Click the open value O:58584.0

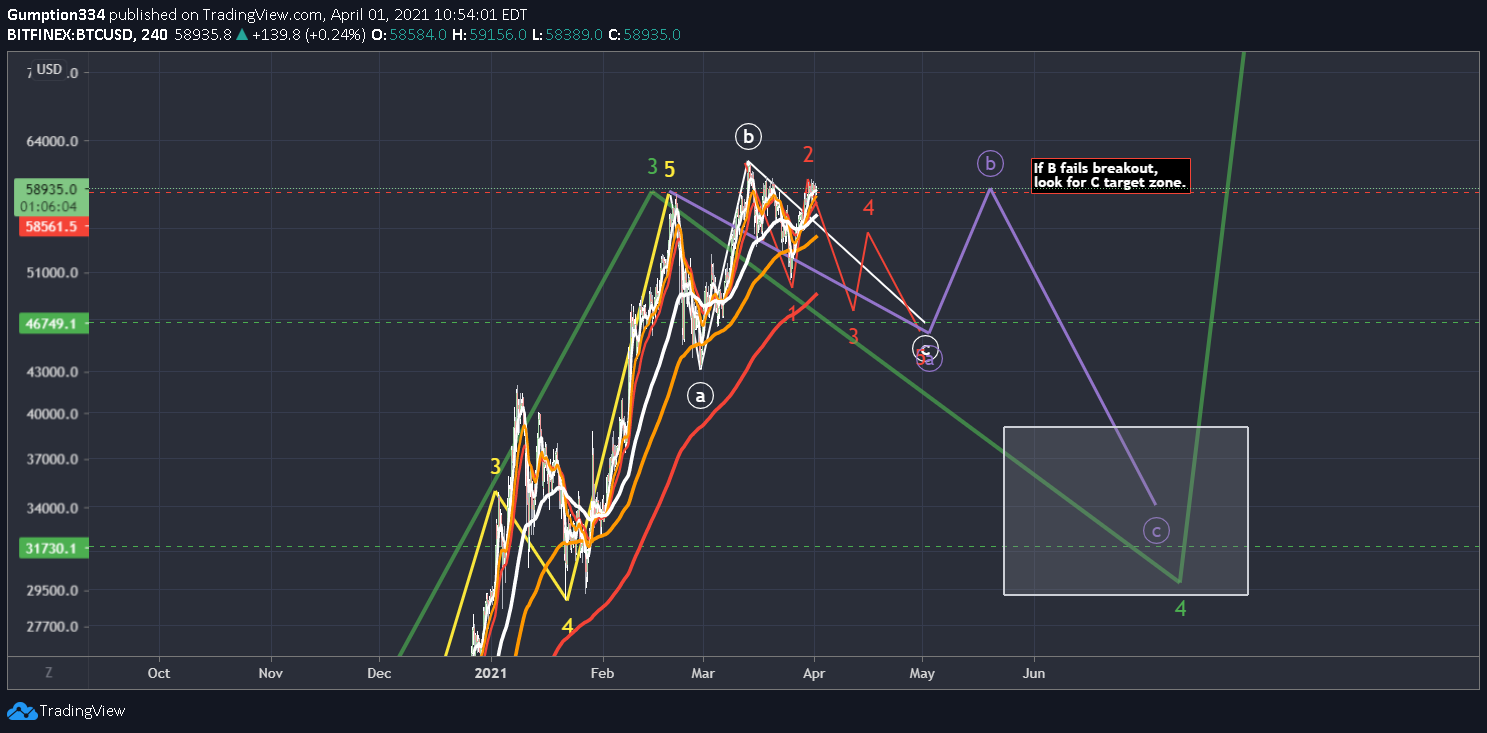click(x=409, y=34)
